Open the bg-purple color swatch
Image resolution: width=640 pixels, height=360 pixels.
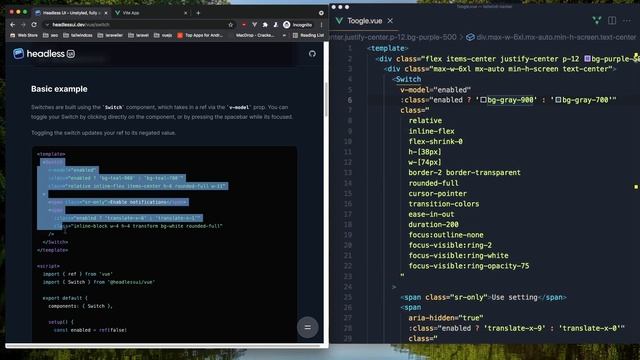587,59
